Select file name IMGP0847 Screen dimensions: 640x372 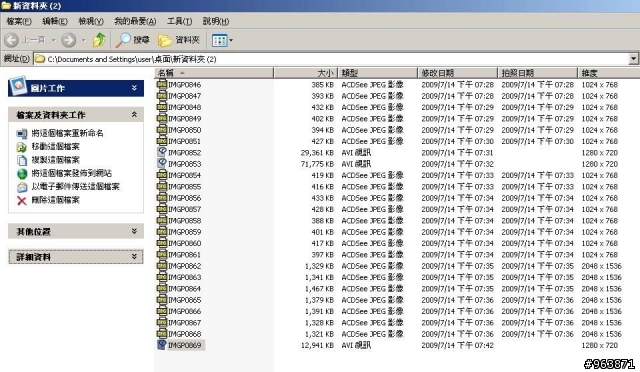(184, 96)
